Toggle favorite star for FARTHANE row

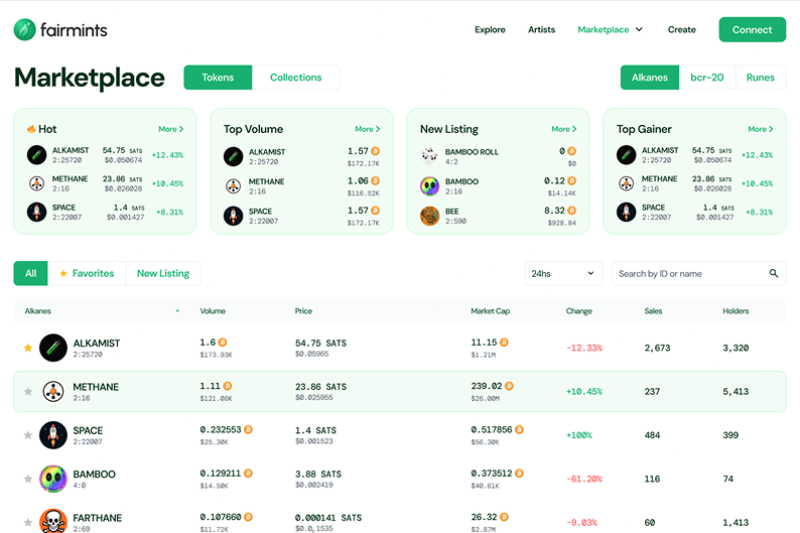(x=28, y=522)
